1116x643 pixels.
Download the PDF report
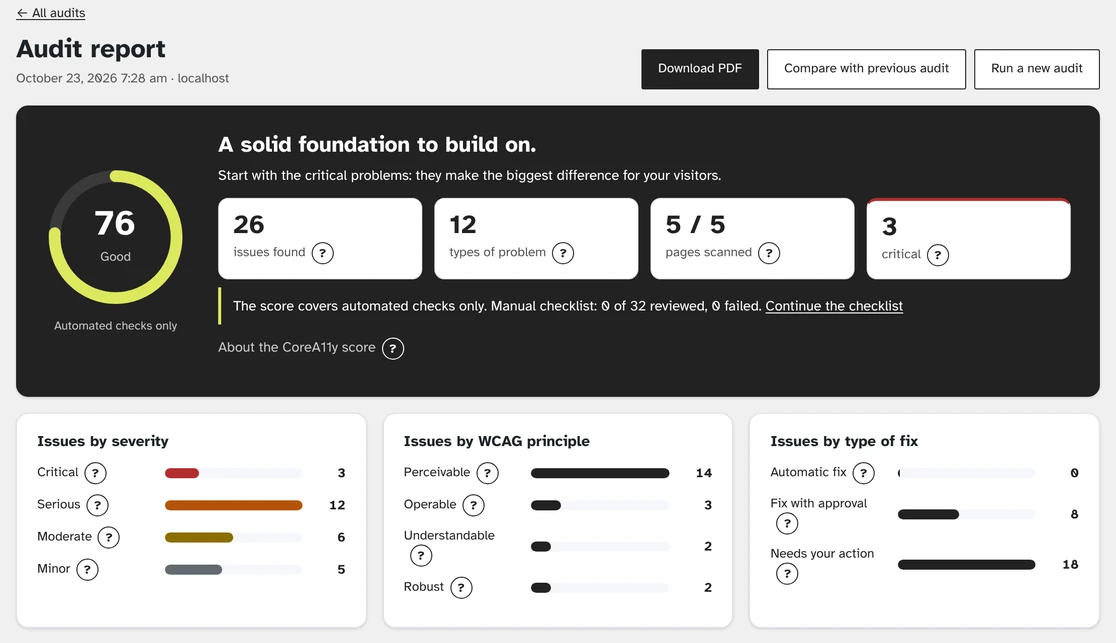pyautogui.click(x=700, y=69)
